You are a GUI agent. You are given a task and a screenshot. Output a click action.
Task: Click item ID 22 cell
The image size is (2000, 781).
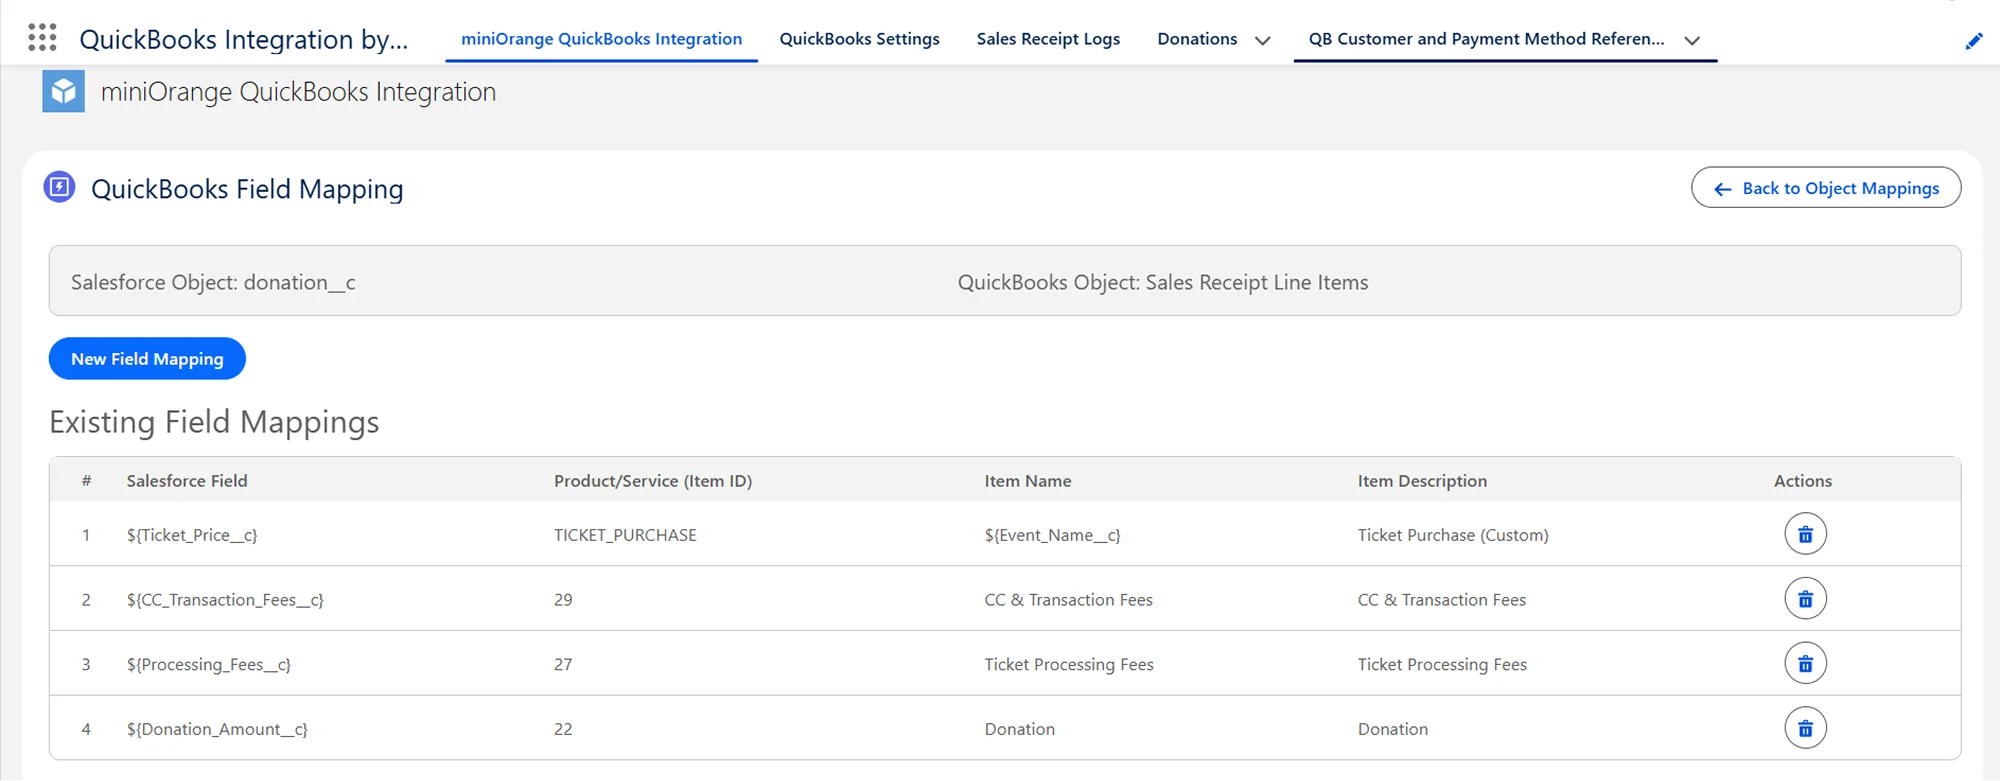tap(563, 730)
